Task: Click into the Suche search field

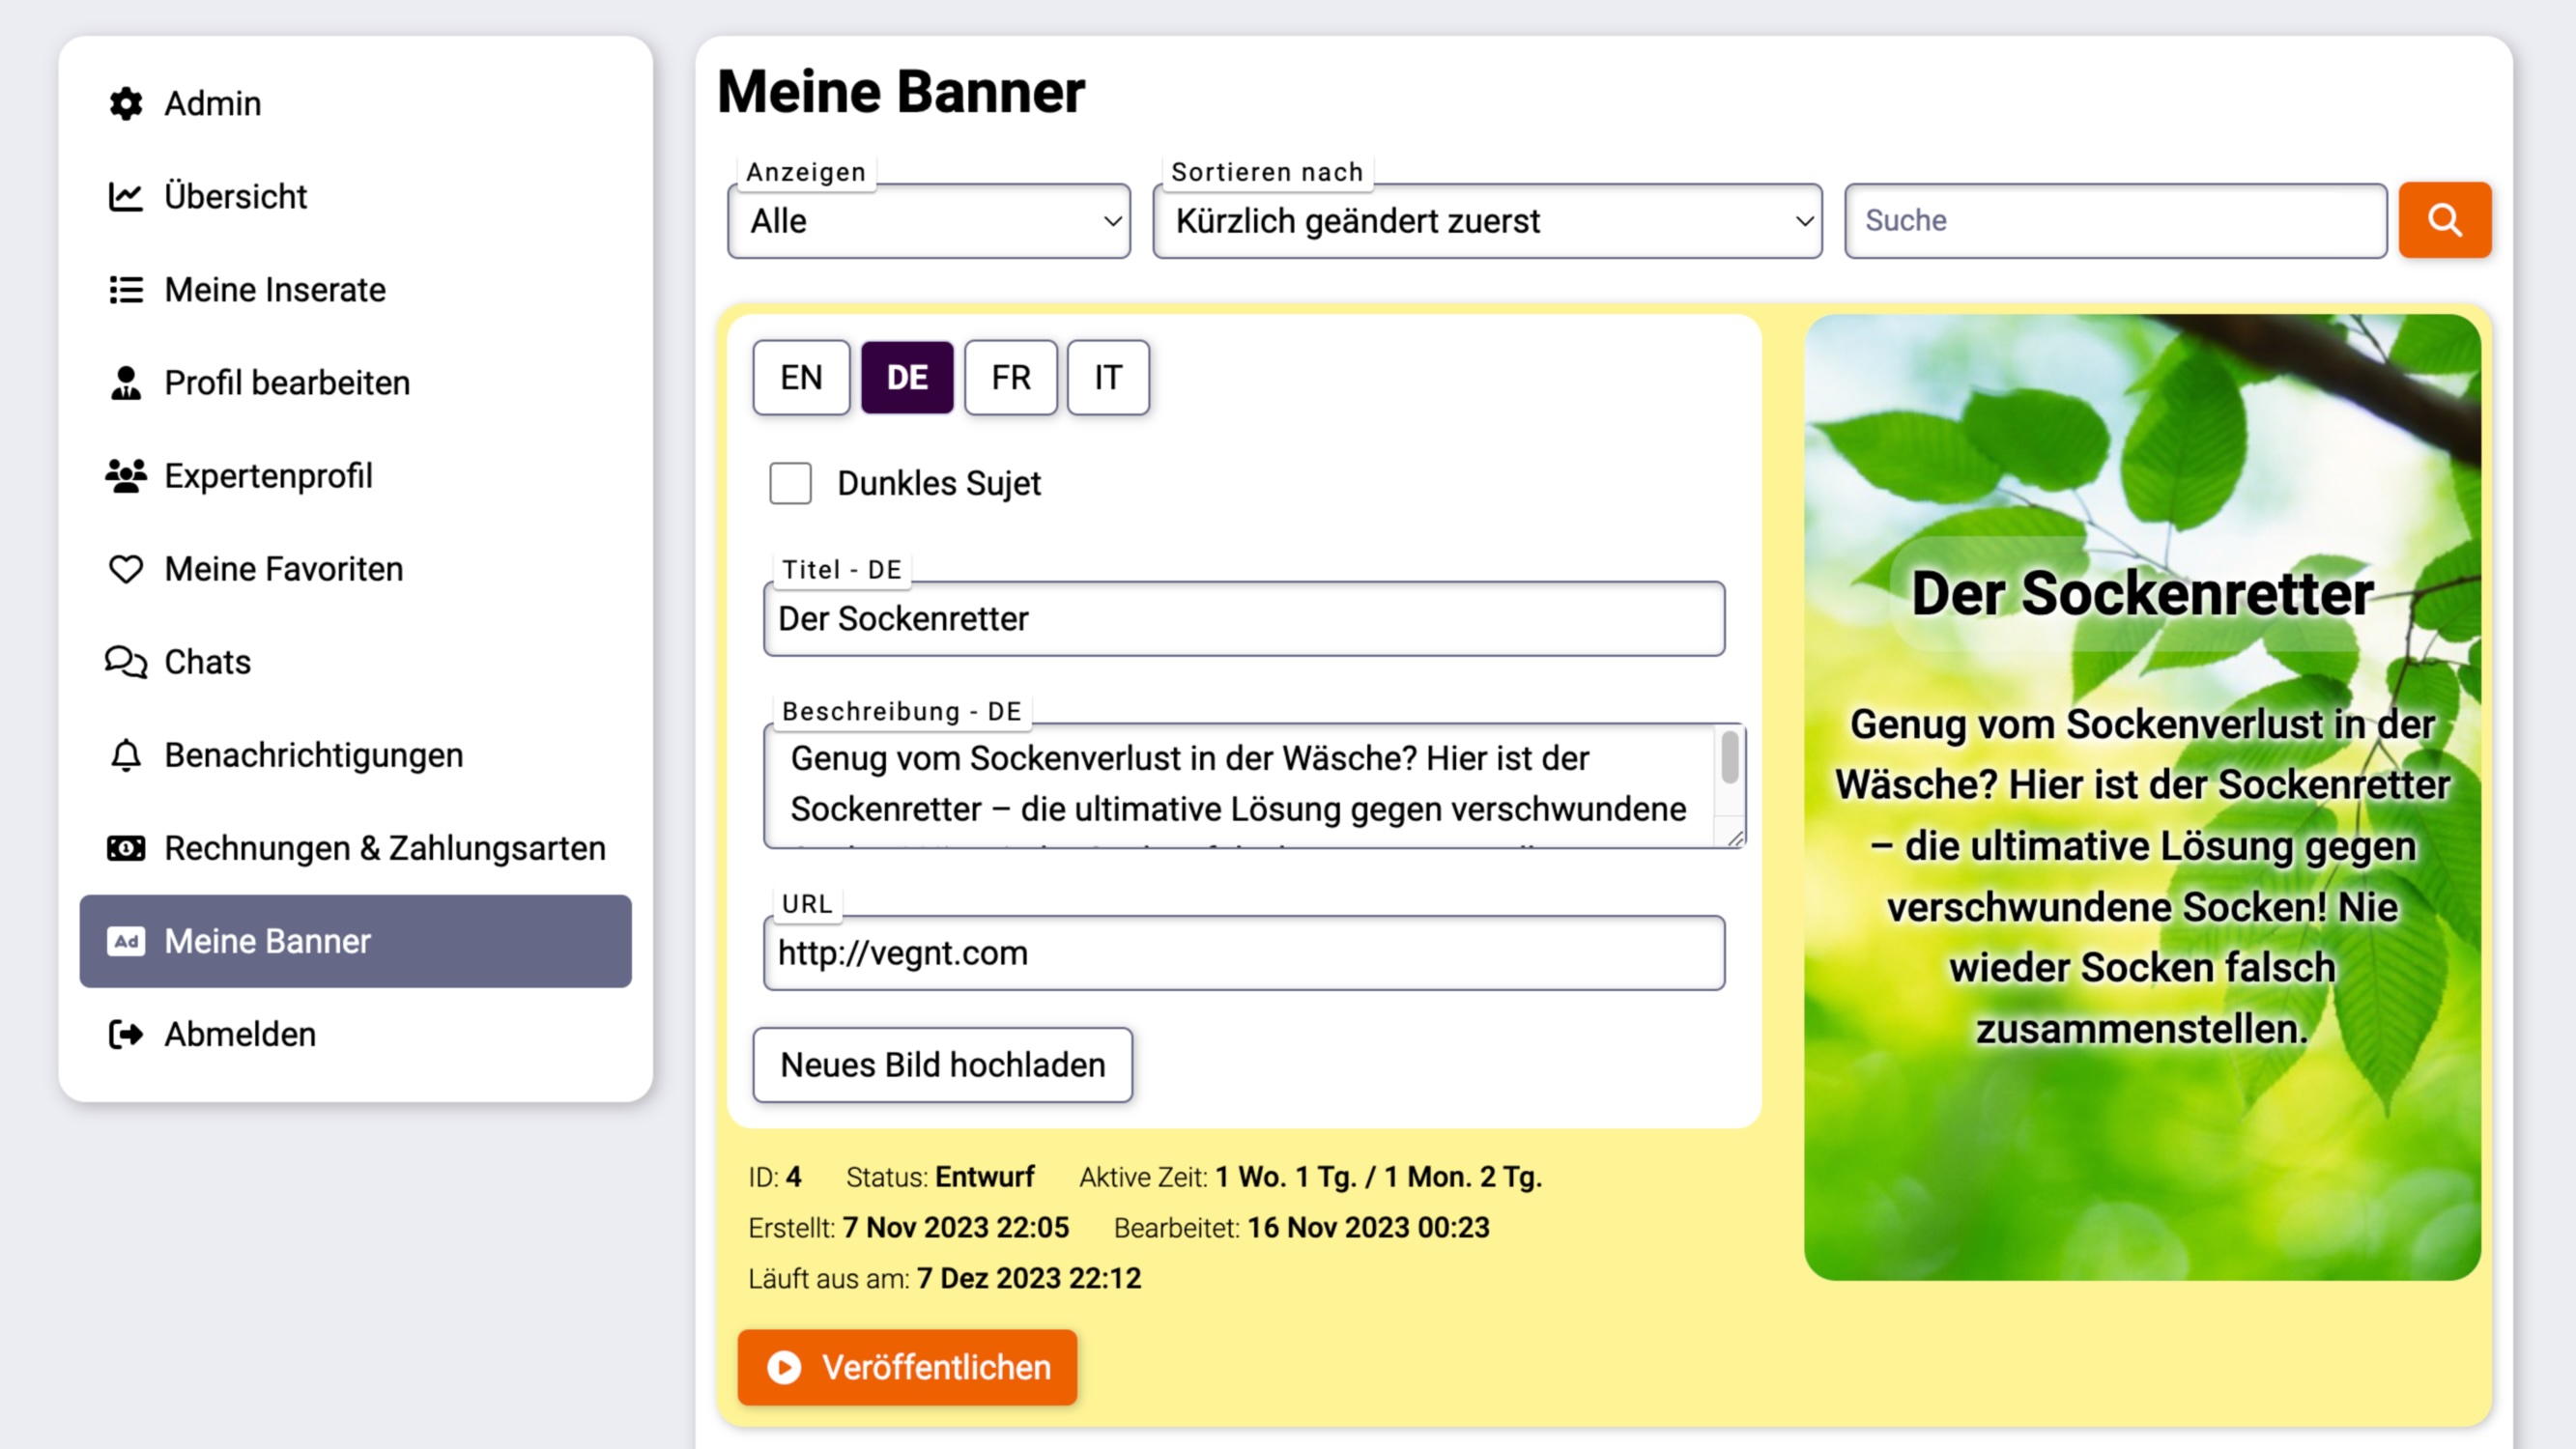Action: pyautogui.click(x=2115, y=221)
